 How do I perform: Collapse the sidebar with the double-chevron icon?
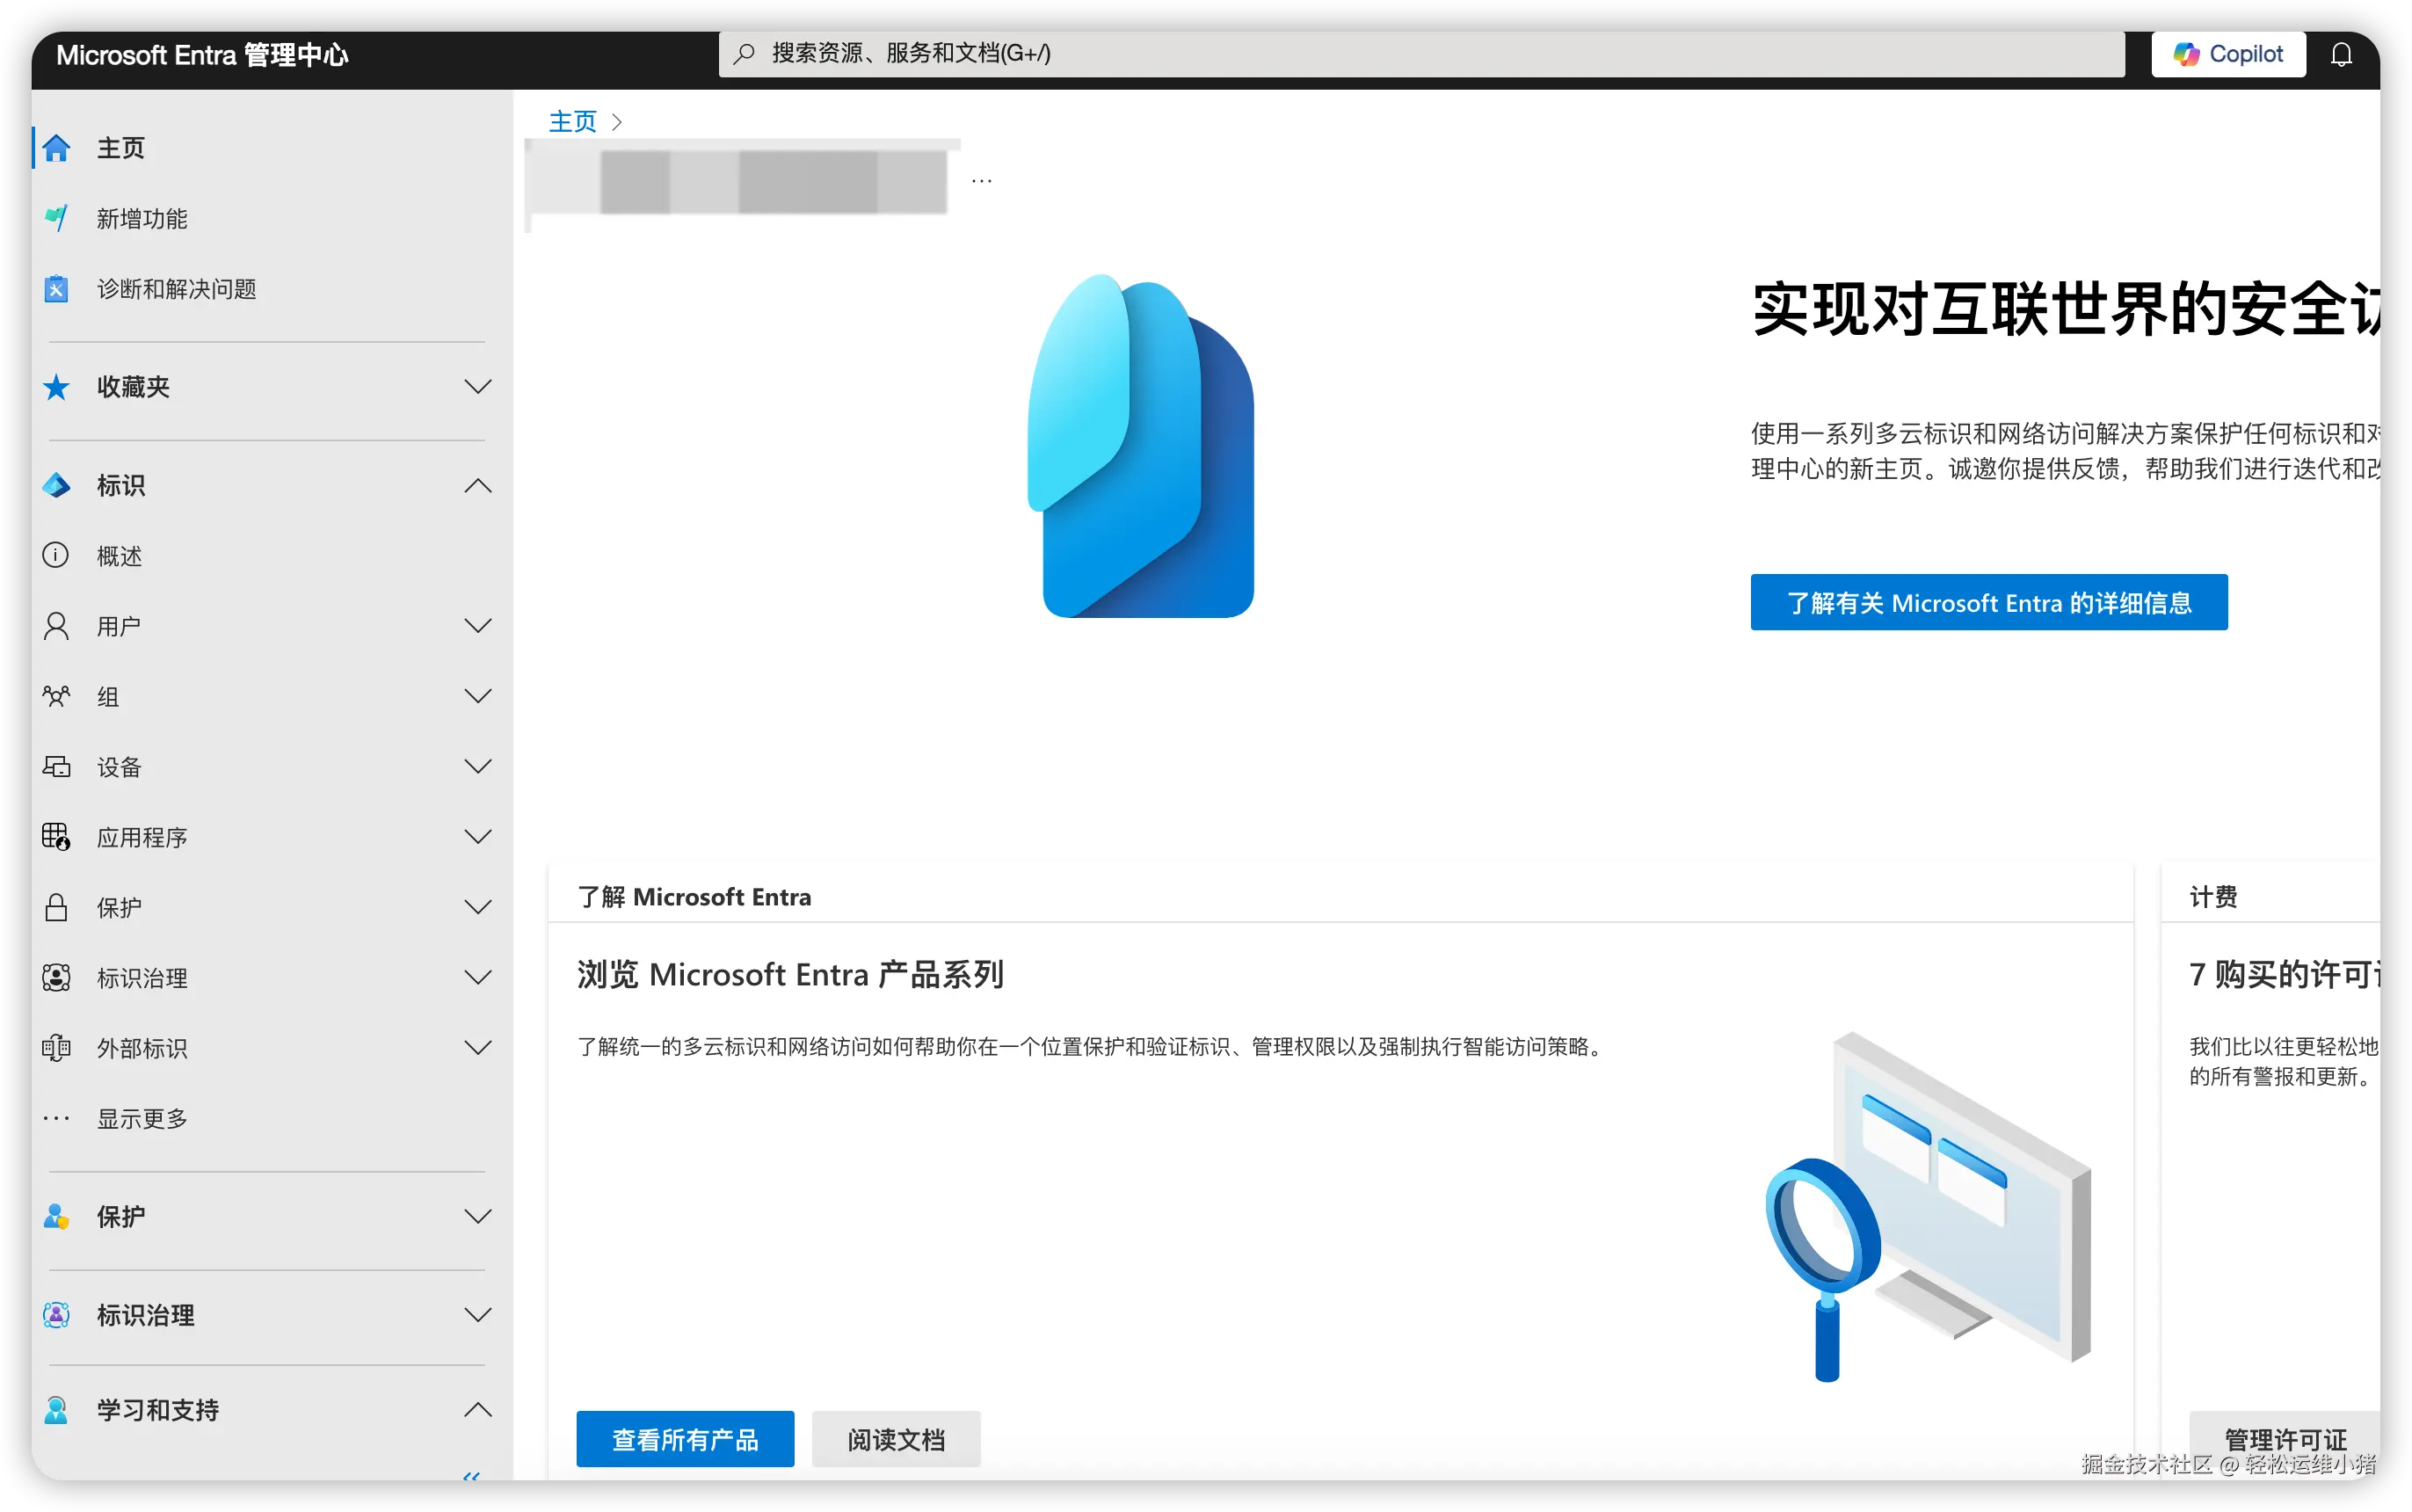click(x=472, y=1475)
